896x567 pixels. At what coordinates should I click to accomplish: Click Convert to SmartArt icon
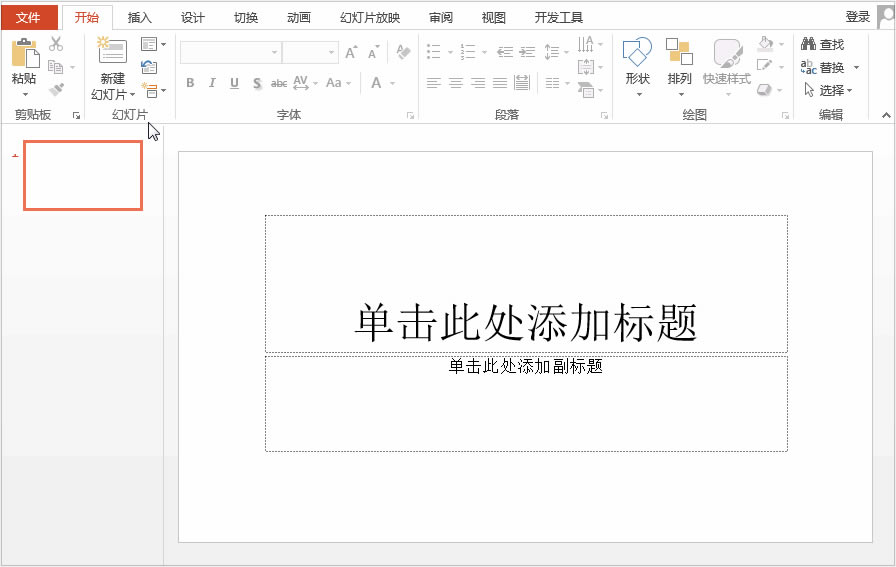click(586, 90)
